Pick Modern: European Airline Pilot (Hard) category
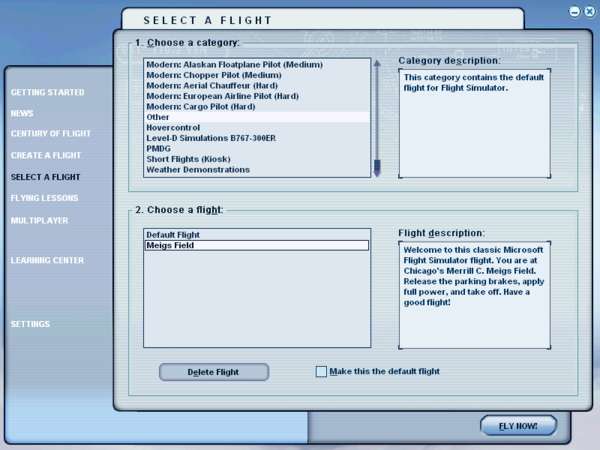 tap(256, 96)
